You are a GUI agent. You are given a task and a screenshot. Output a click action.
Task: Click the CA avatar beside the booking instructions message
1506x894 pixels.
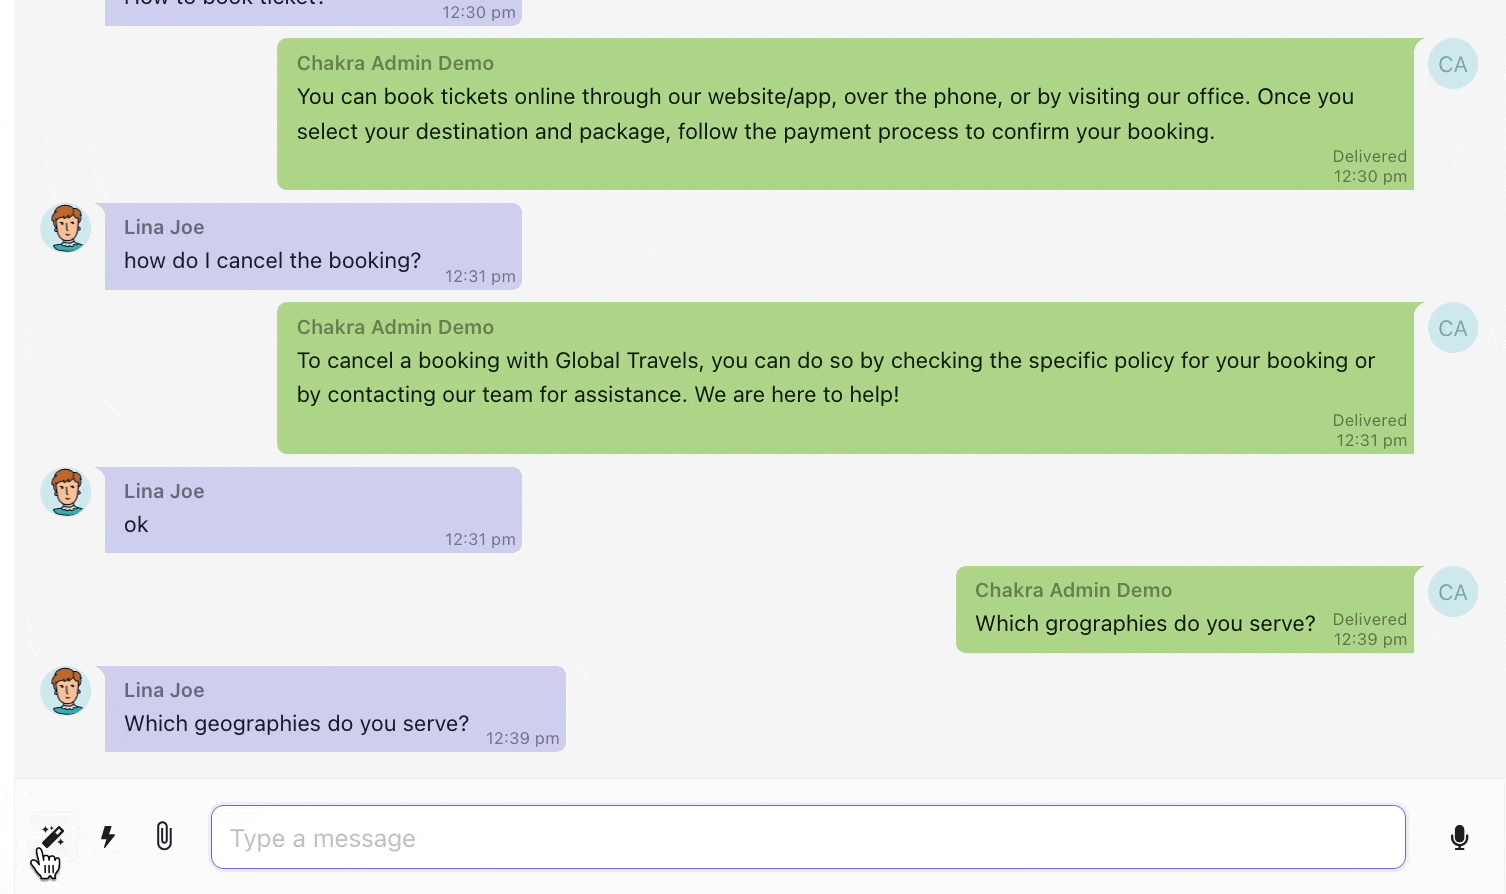tap(1452, 63)
